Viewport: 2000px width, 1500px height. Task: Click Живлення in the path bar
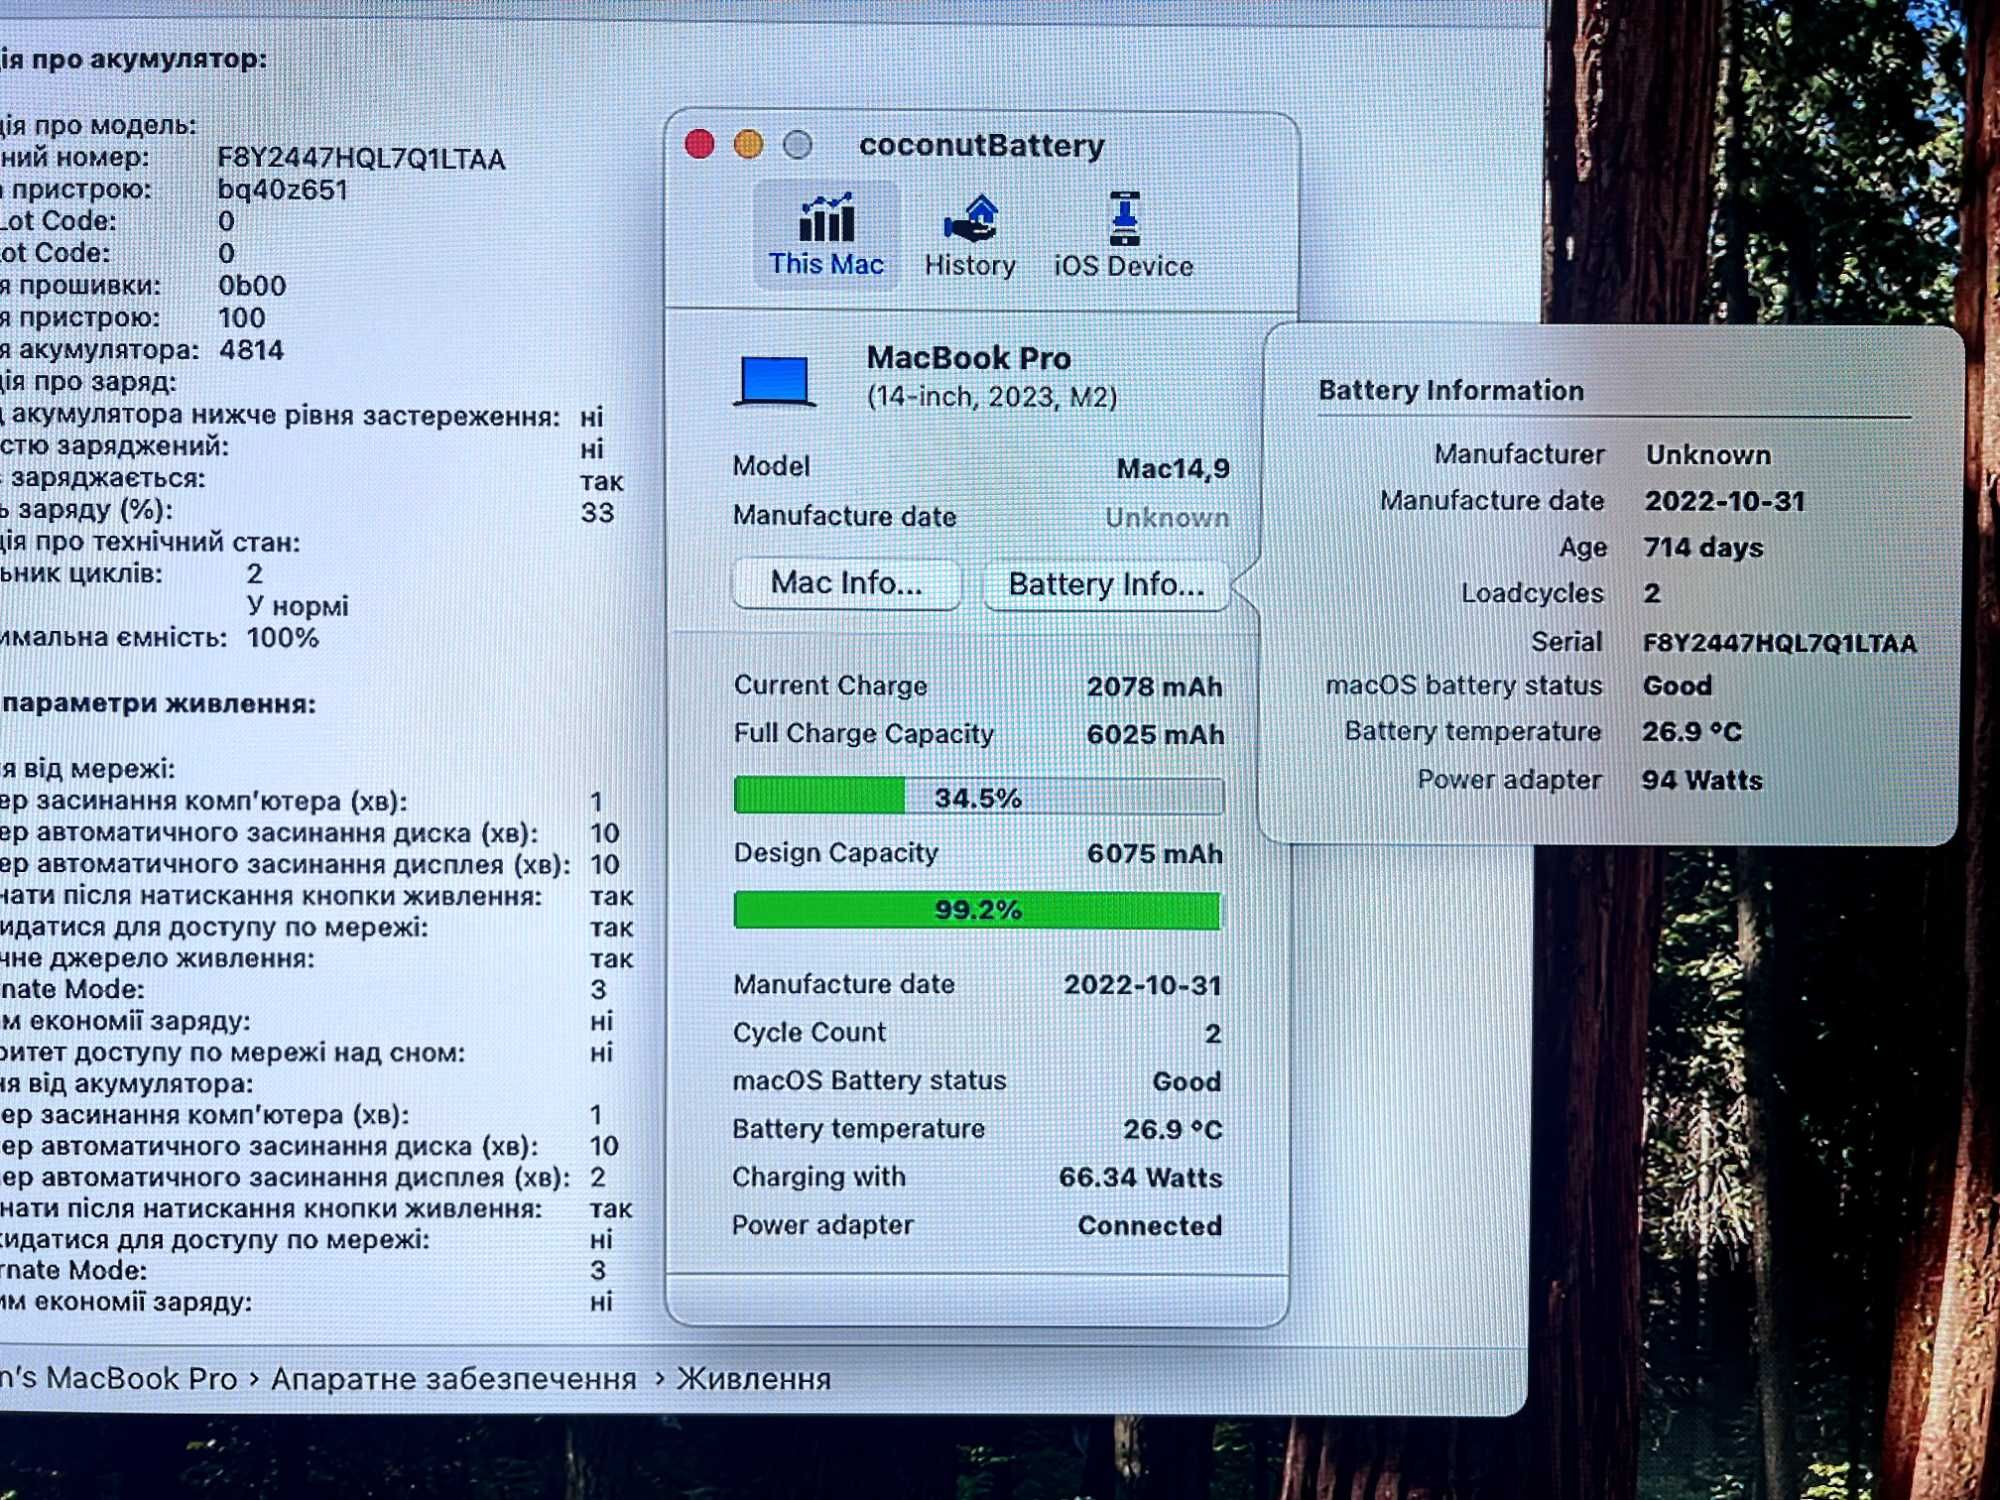point(754,1379)
